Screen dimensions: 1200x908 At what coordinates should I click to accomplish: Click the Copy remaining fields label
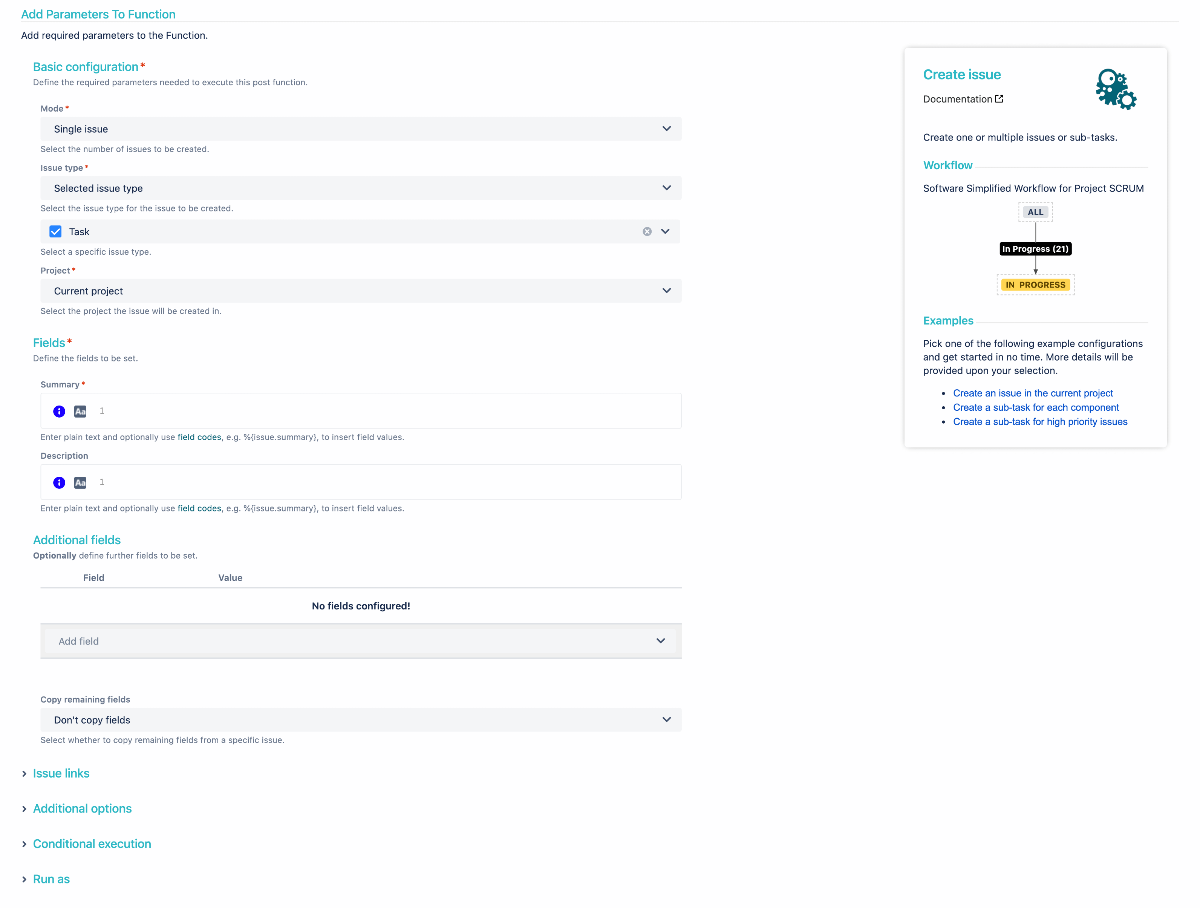(86, 700)
